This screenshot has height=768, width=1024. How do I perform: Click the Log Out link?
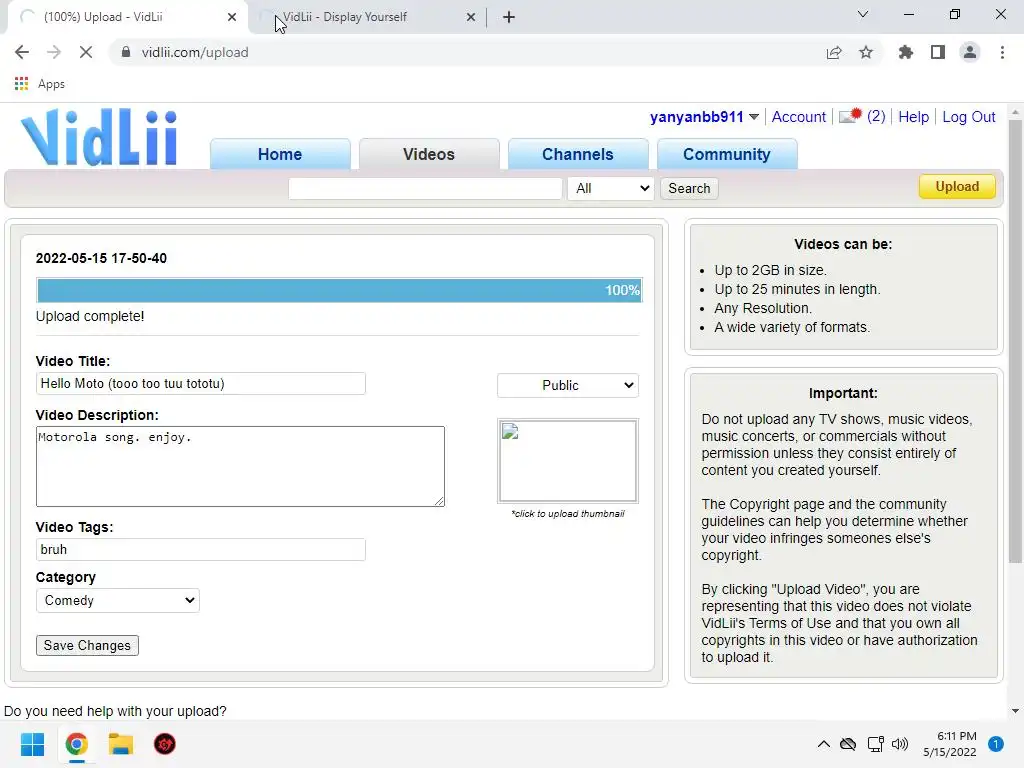(x=968, y=117)
